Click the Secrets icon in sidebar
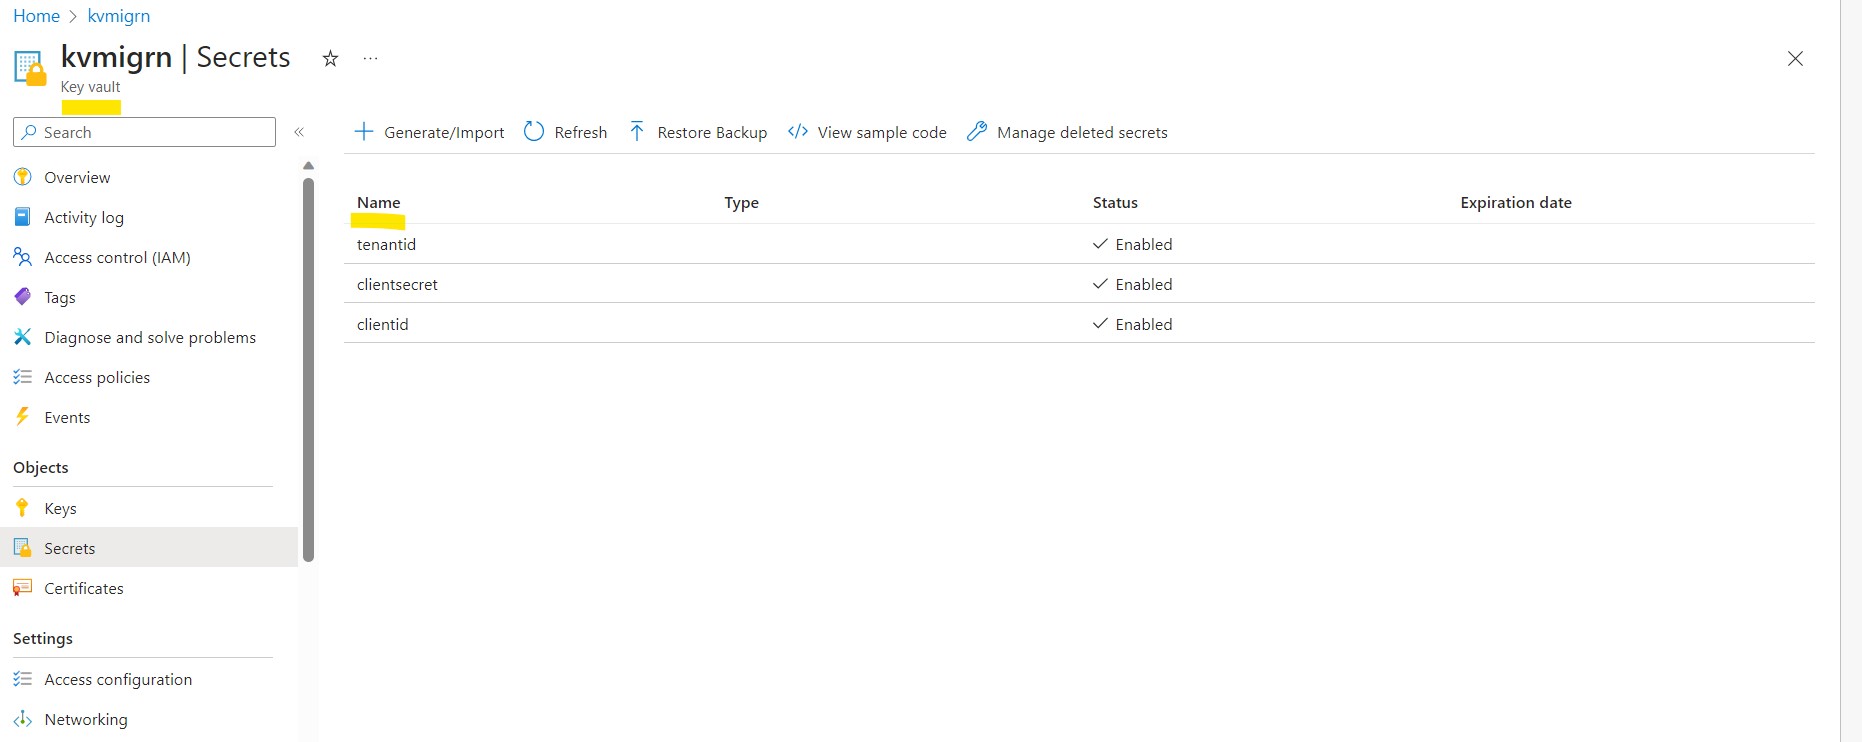Image resolution: width=1862 pixels, height=742 pixels. click(22, 548)
